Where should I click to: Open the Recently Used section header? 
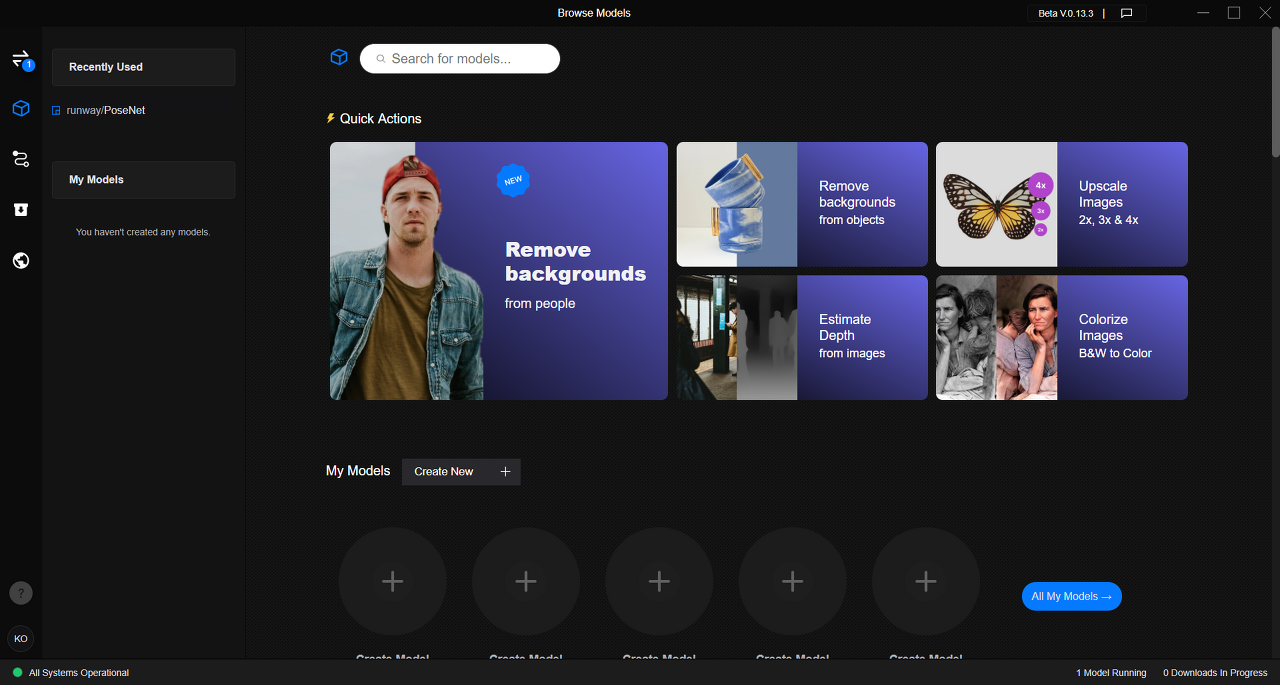[x=144, y=67]
